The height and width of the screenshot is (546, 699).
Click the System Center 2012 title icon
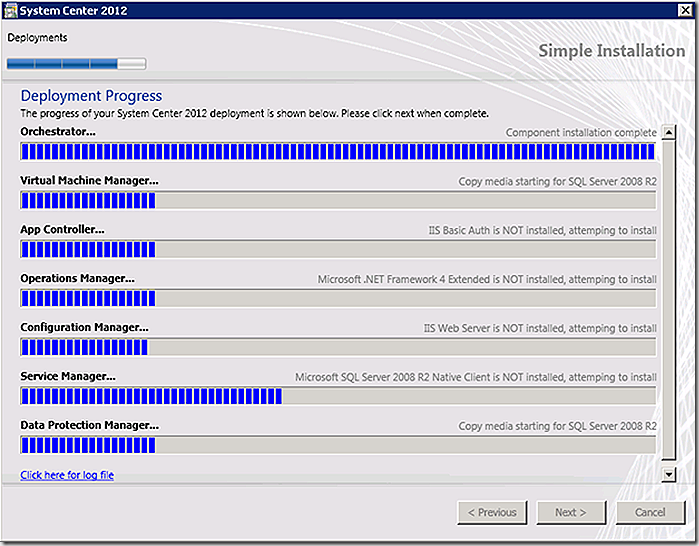[x=10, y=10]
